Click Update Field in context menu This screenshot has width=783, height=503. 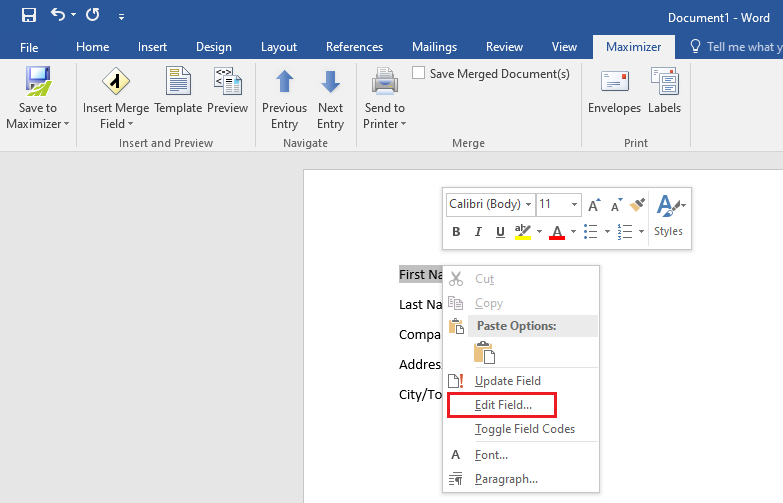507,381
